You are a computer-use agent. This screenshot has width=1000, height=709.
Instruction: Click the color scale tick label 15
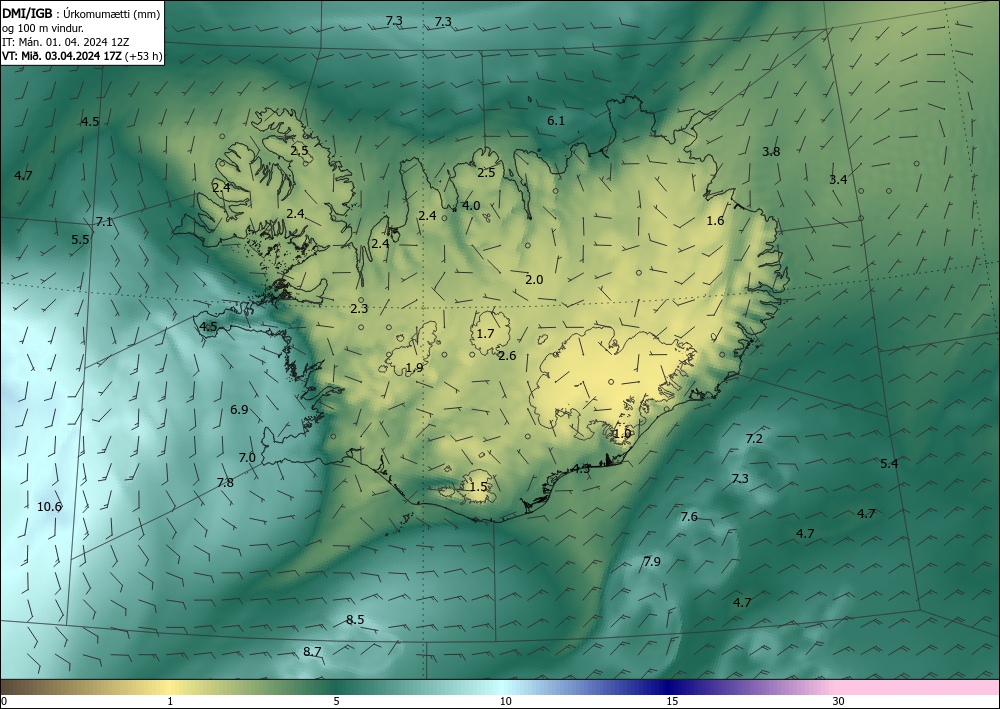coord(672,701)
